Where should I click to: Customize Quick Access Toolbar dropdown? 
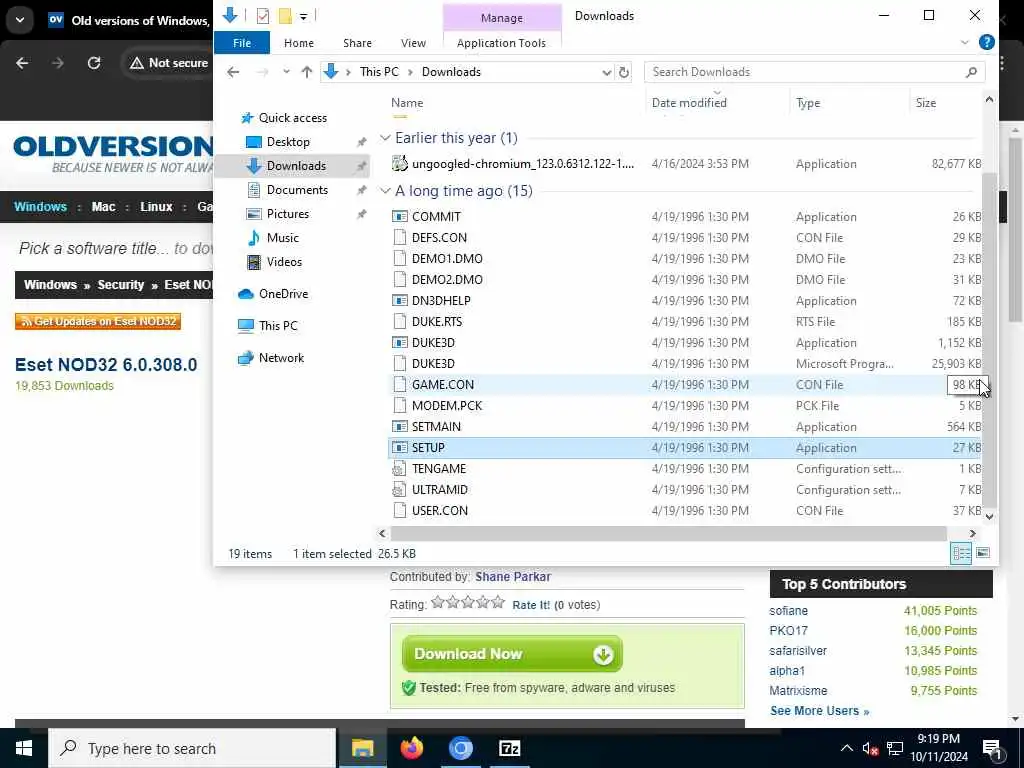point(304,16)
